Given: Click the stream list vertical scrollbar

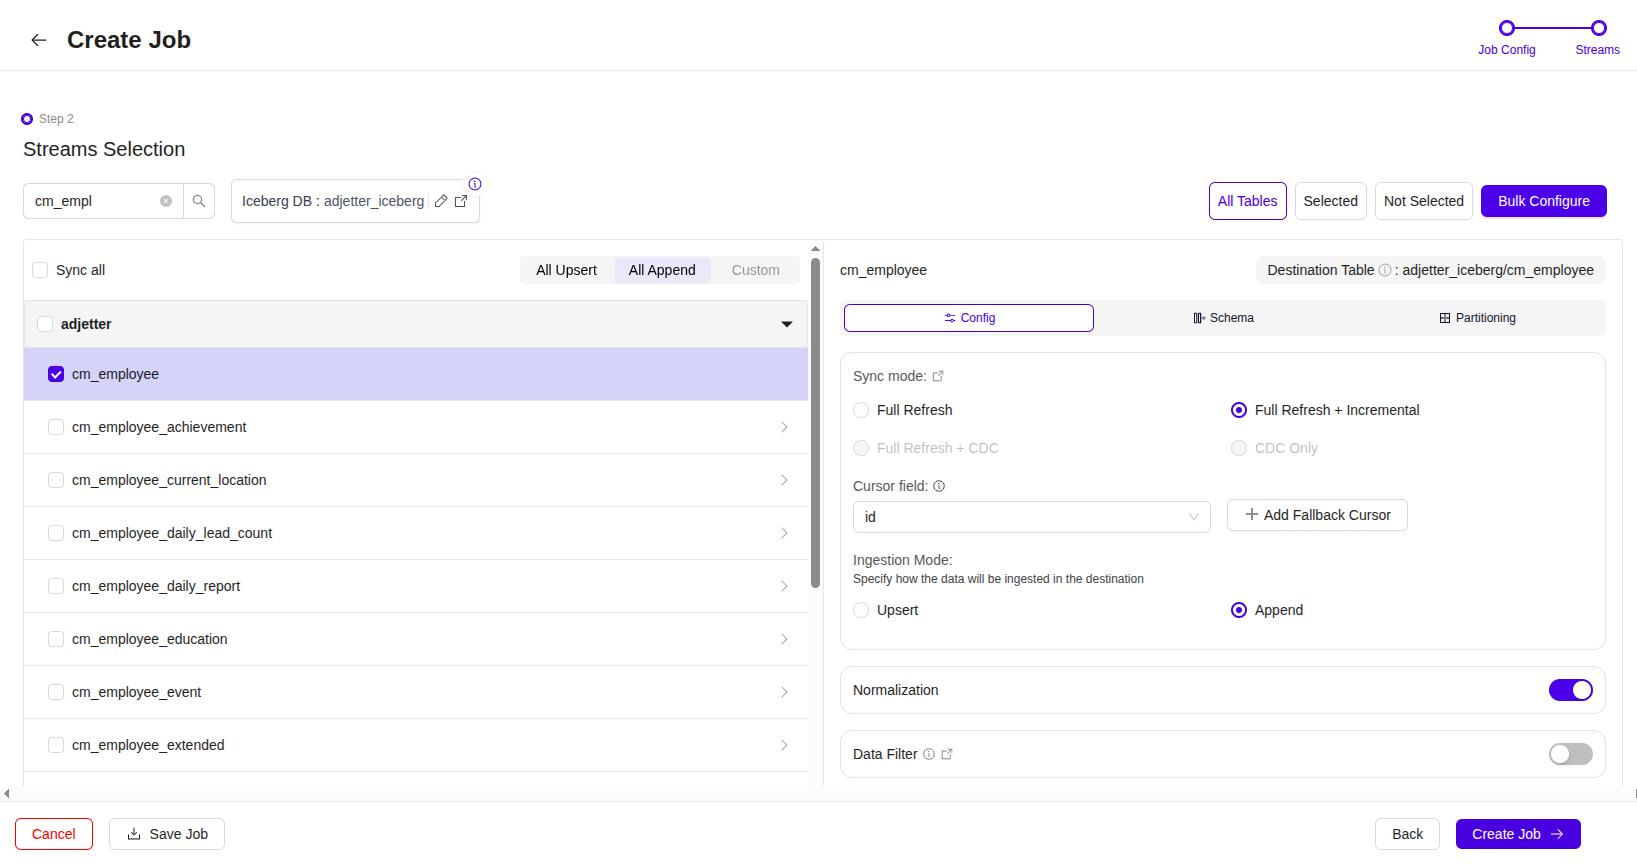Looking at the screenshot, I should [815, 422].
